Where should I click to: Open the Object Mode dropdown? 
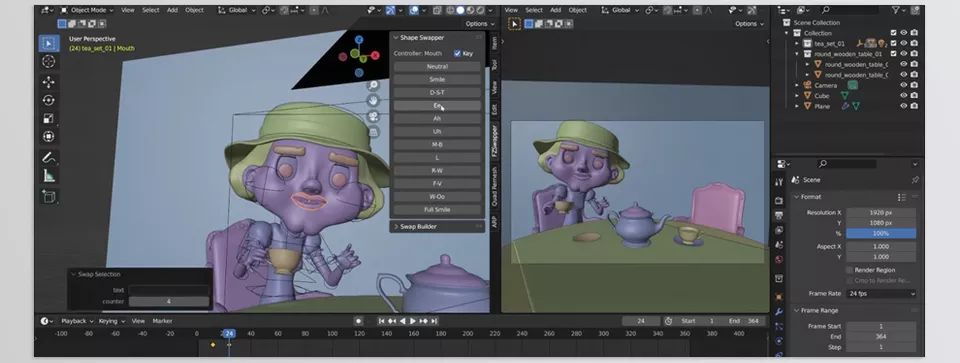[x=88, y=10]
